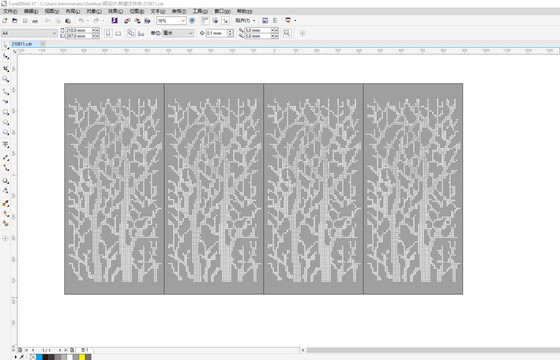Screen dimensions: 560x360
Task: Select the Pick tool in toolbox
Action: tap(5, 46)
